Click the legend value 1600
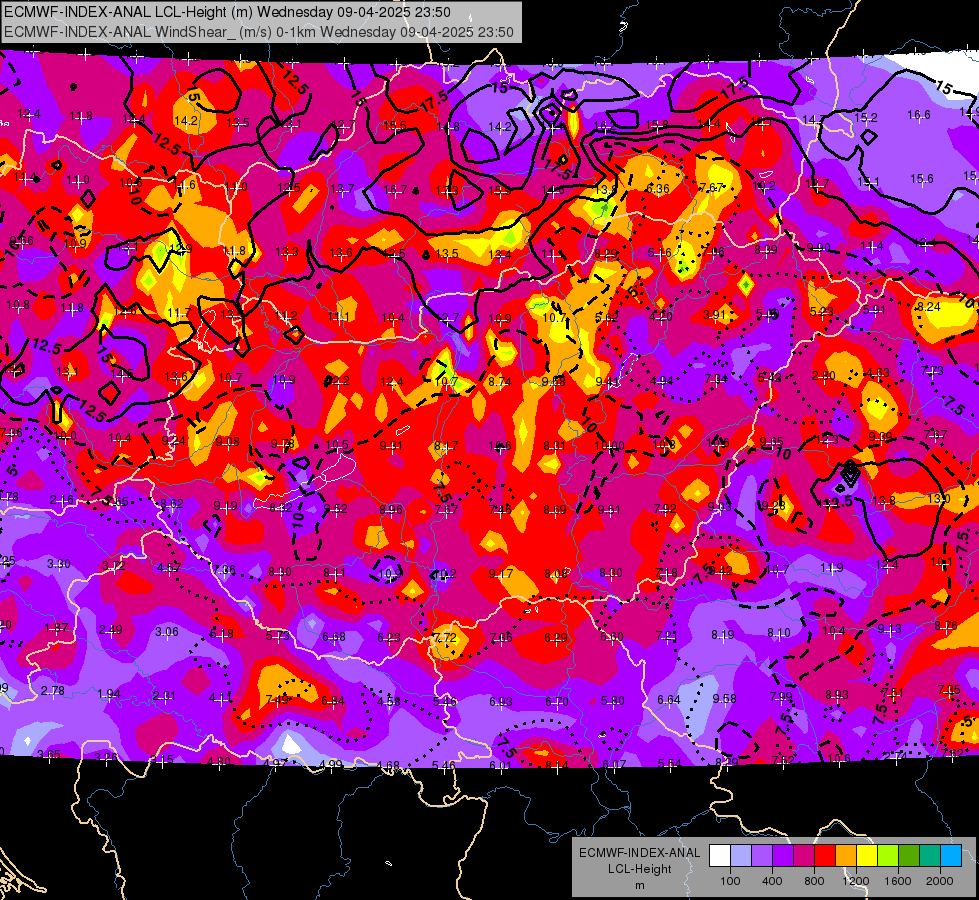Screen dimensions: 979x900 898,881
